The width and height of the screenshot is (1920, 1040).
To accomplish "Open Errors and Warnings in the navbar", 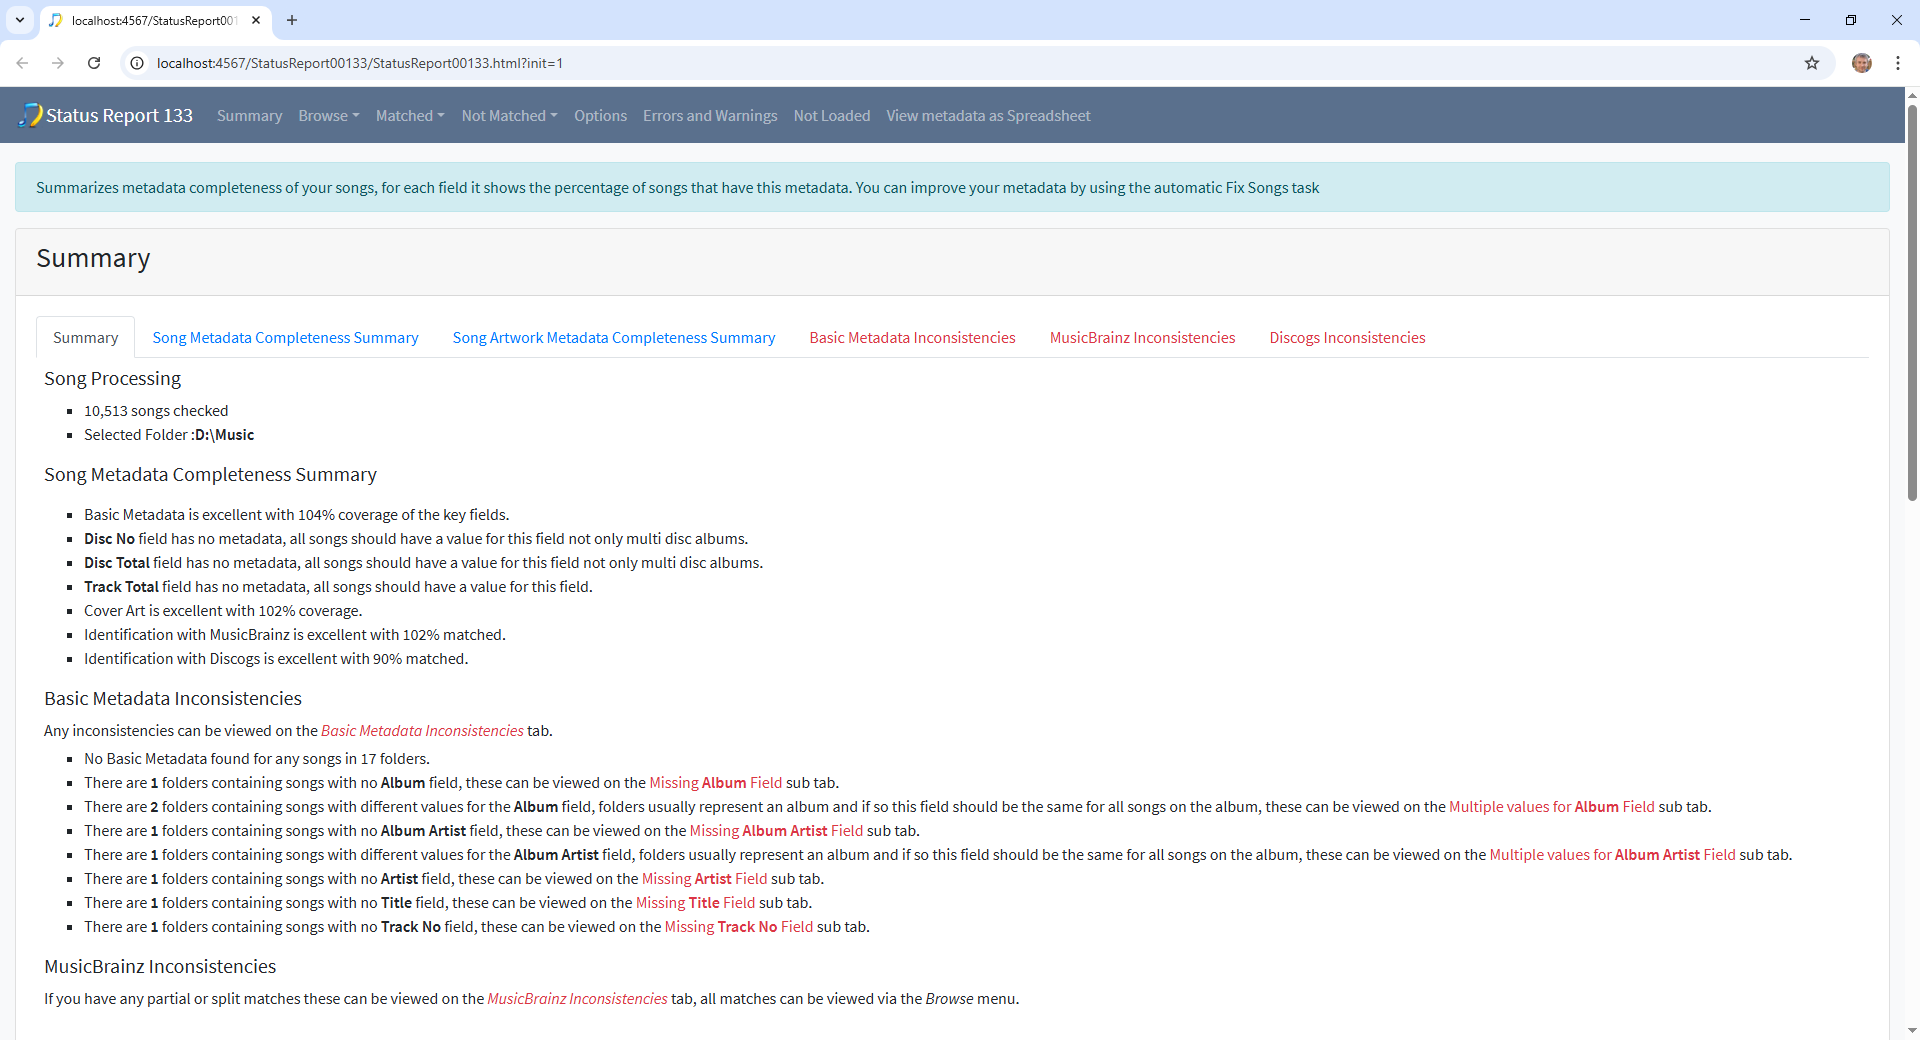I will tap(709, 116).
